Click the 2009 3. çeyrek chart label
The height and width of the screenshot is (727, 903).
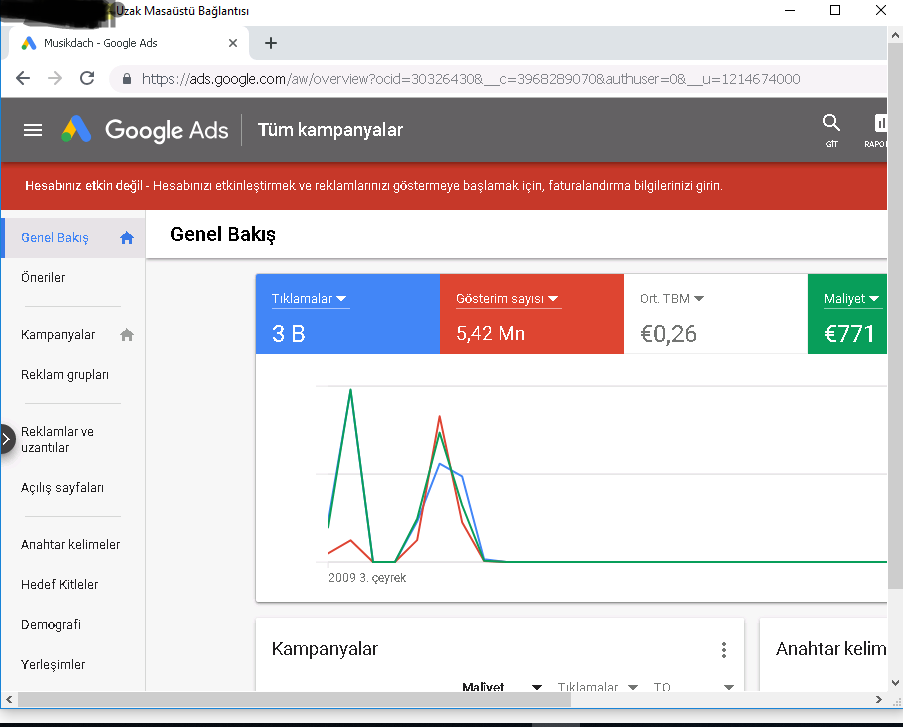point(367,578)
